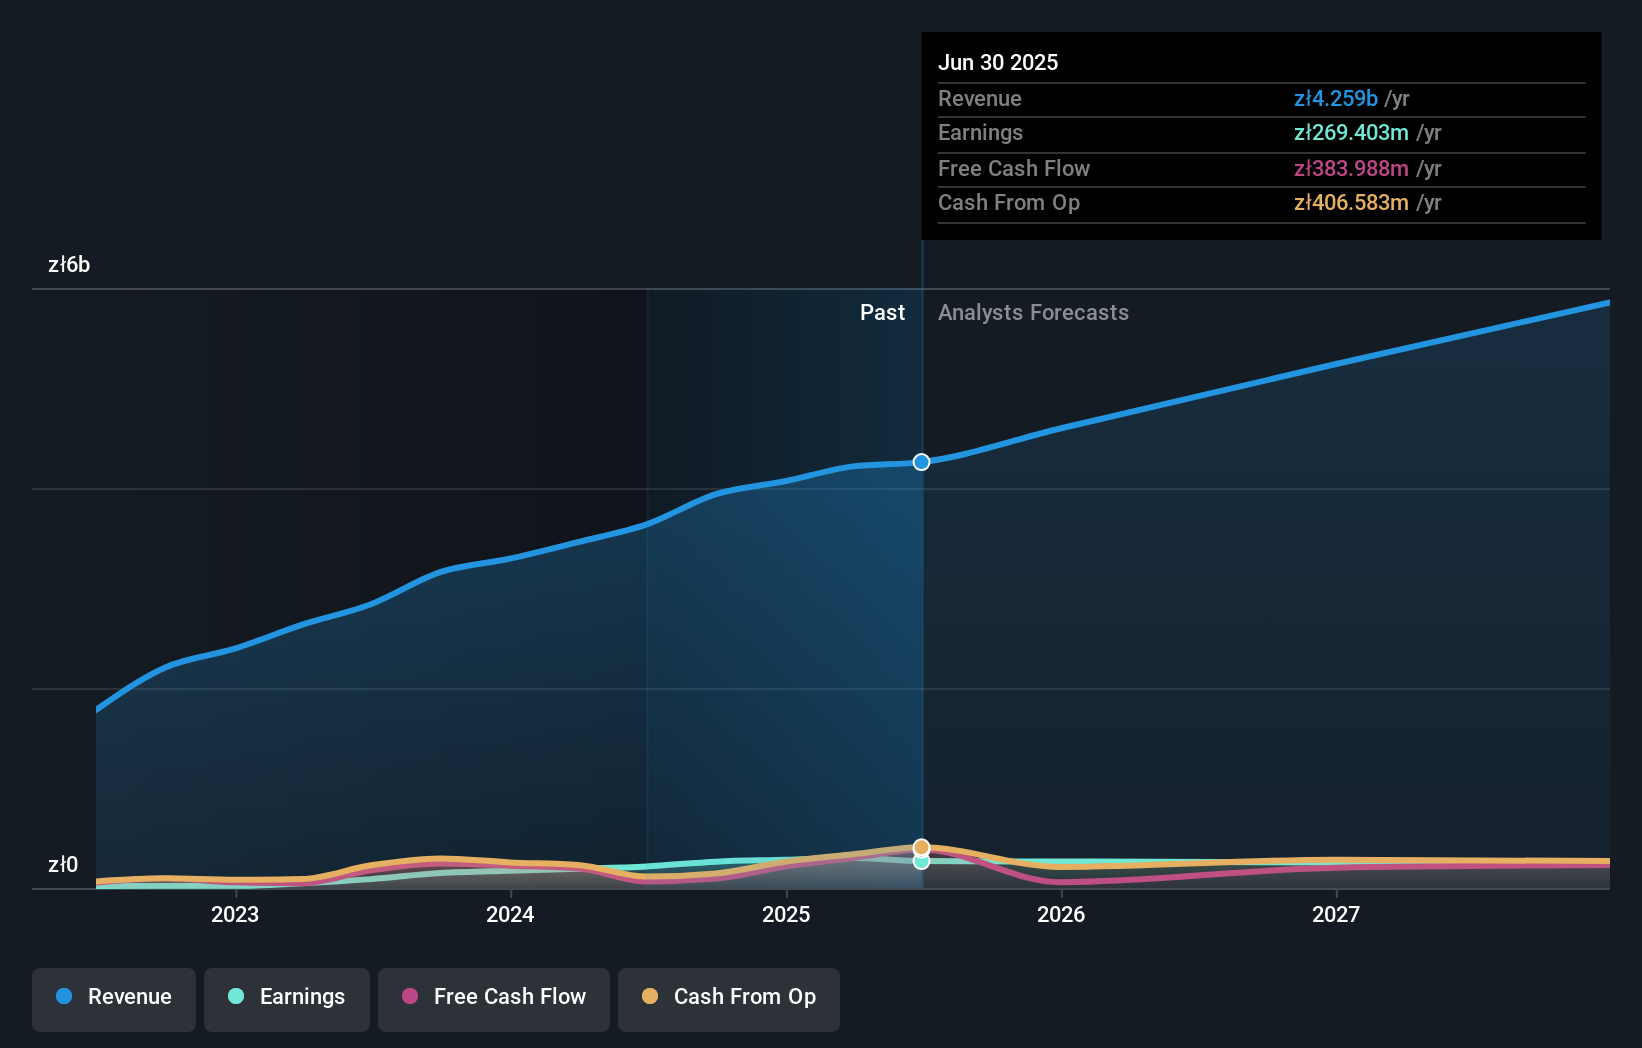Toggle off the Free Cash Flow series
The image size is (1642, 1048).
point(493,998)
